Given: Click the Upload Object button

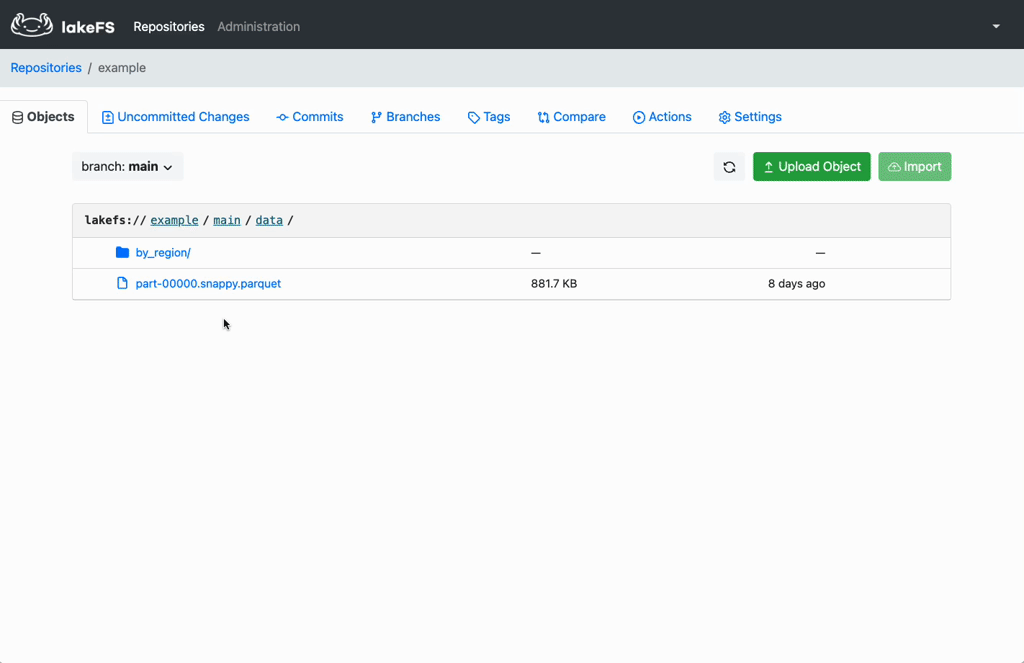Looking at the screenshot, I should pyautogui.click(x=811, y=166).
